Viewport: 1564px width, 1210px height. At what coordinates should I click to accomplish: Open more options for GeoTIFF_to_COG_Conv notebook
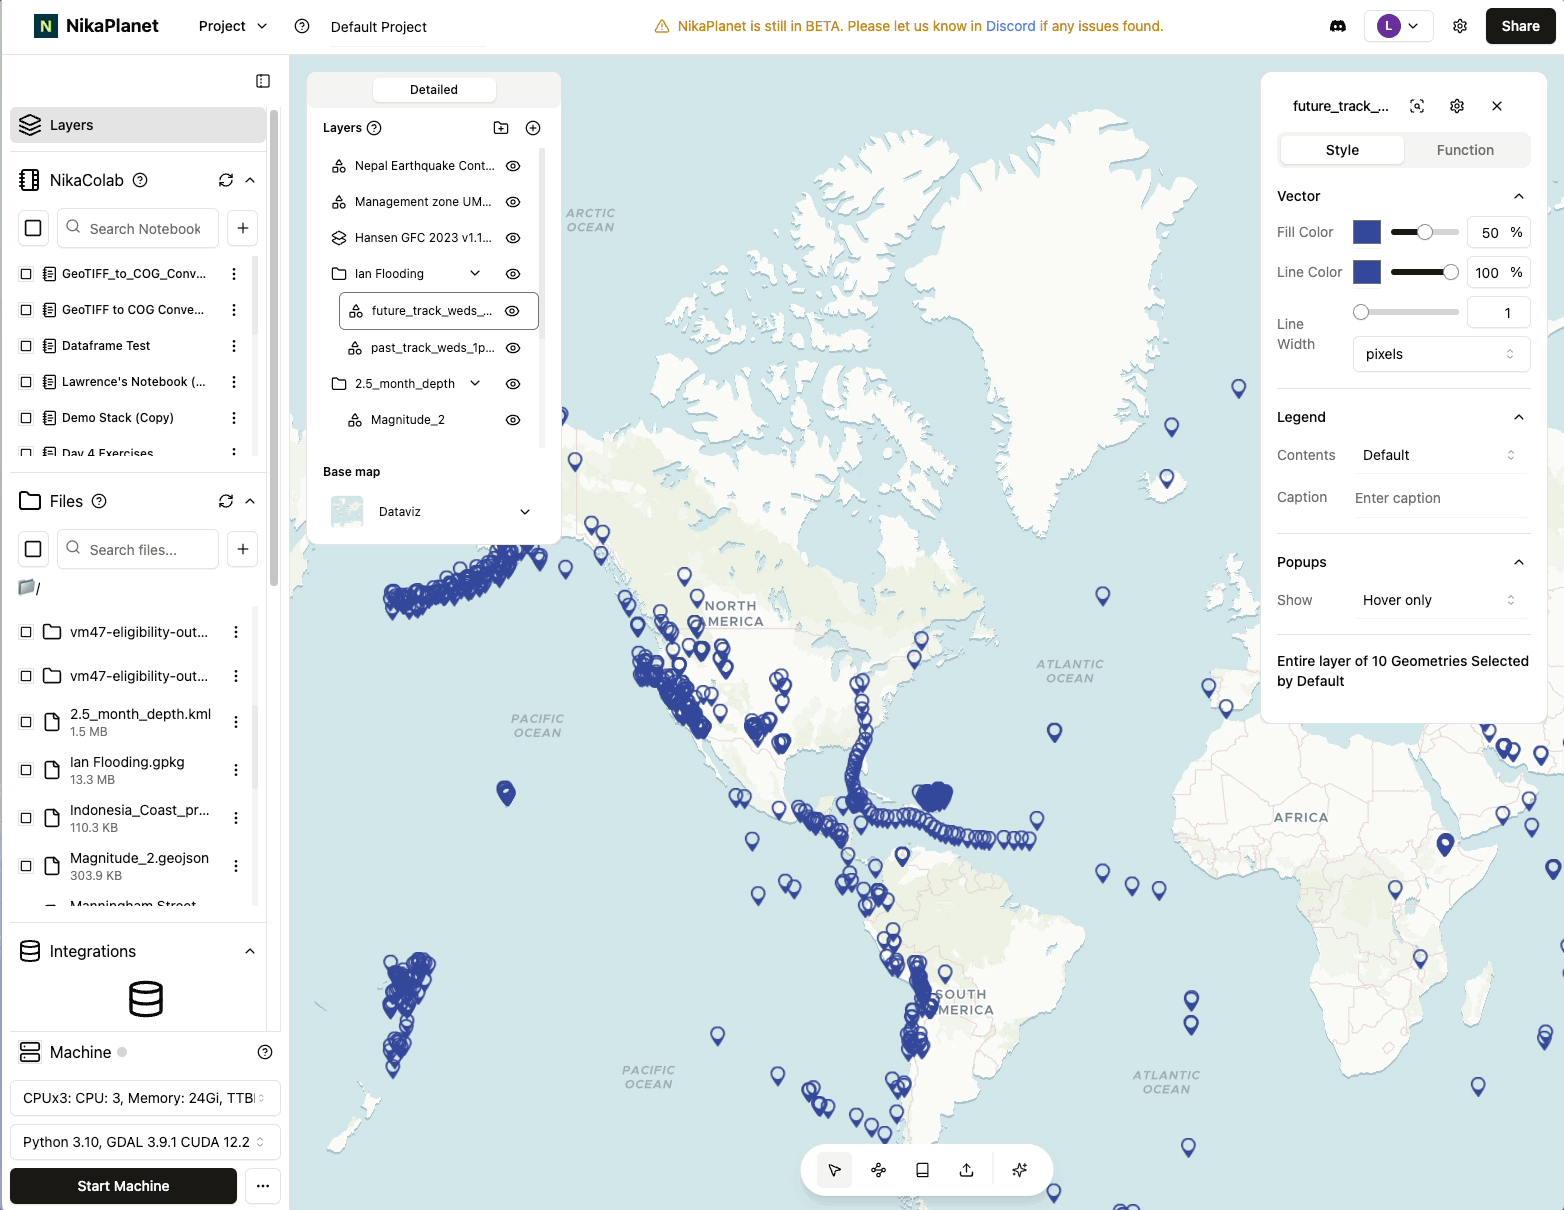234,274
